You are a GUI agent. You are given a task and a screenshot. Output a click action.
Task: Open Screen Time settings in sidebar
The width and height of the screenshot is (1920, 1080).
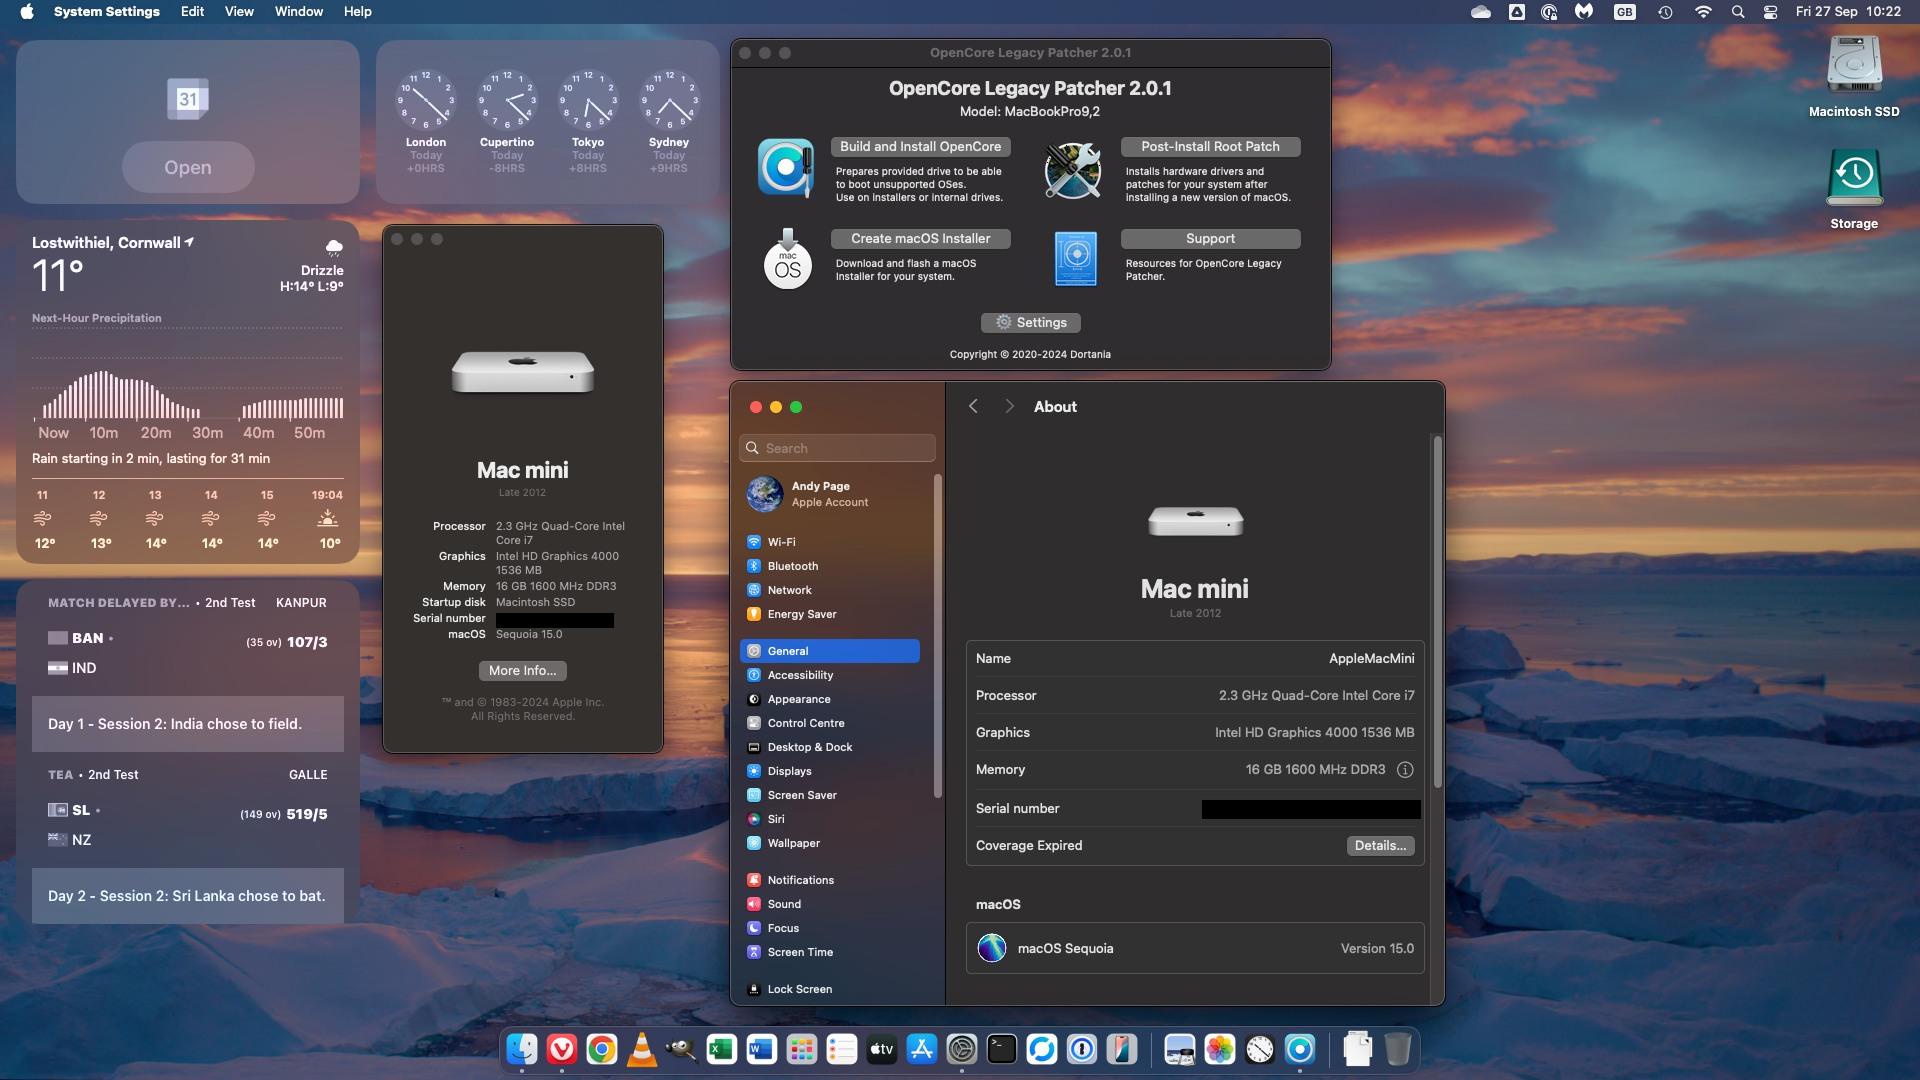(830, 952)
